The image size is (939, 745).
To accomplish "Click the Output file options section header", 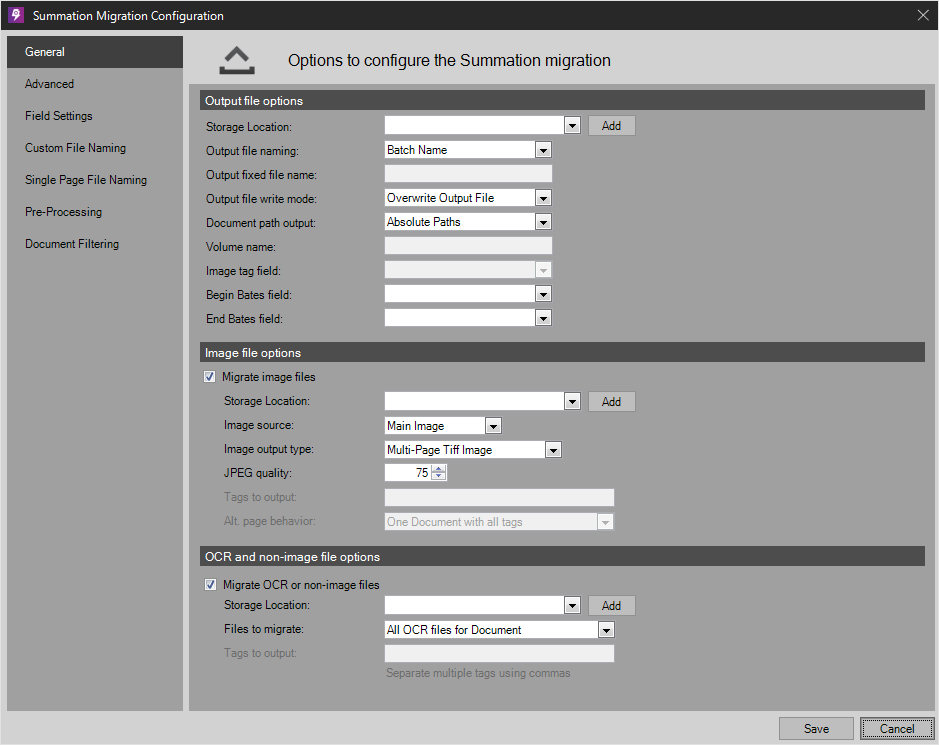I will 562,101.
